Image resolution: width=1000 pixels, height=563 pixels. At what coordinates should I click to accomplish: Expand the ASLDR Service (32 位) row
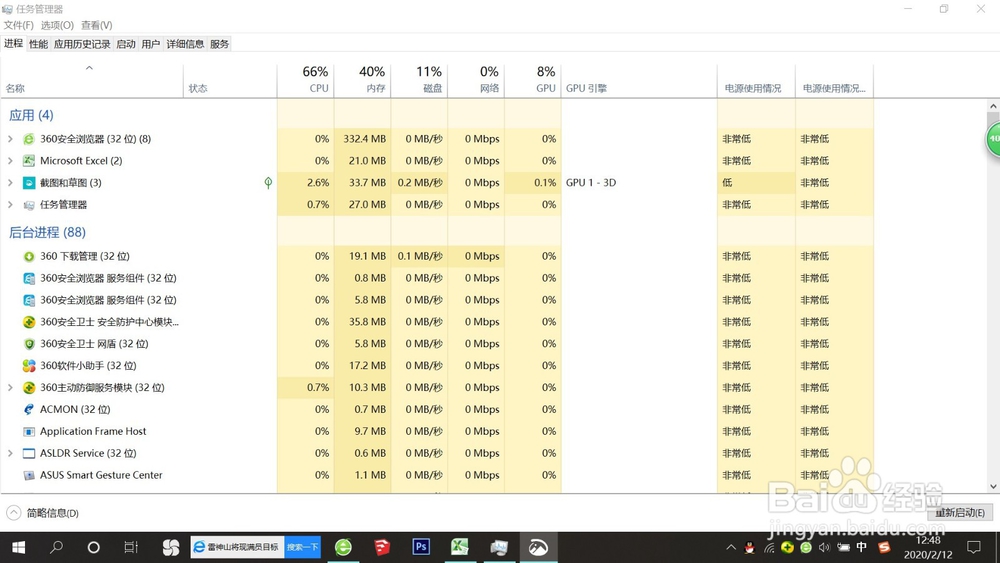(x=10, y=453)
